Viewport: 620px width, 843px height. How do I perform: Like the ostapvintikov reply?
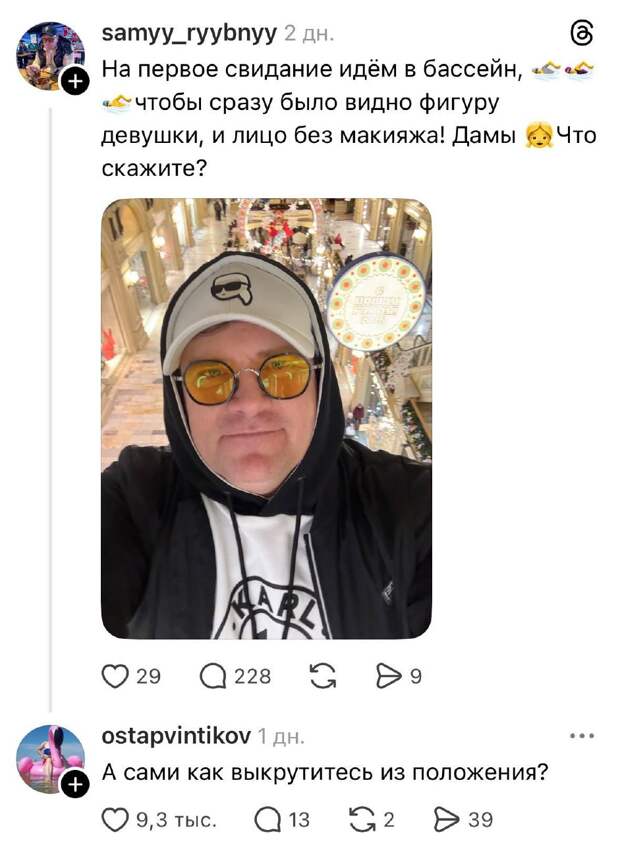pos(115,820)
